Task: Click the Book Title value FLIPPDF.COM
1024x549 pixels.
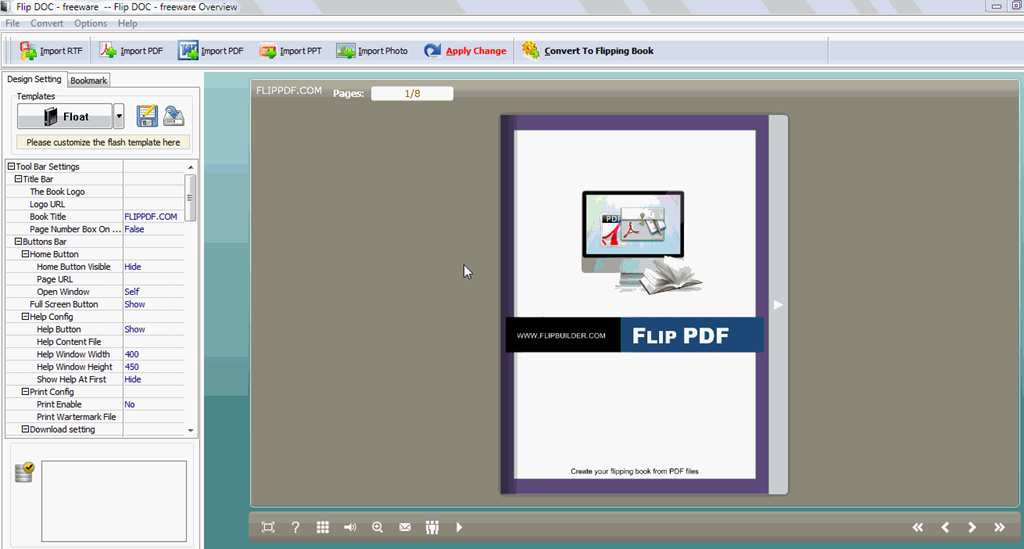Action: [151, 217]
